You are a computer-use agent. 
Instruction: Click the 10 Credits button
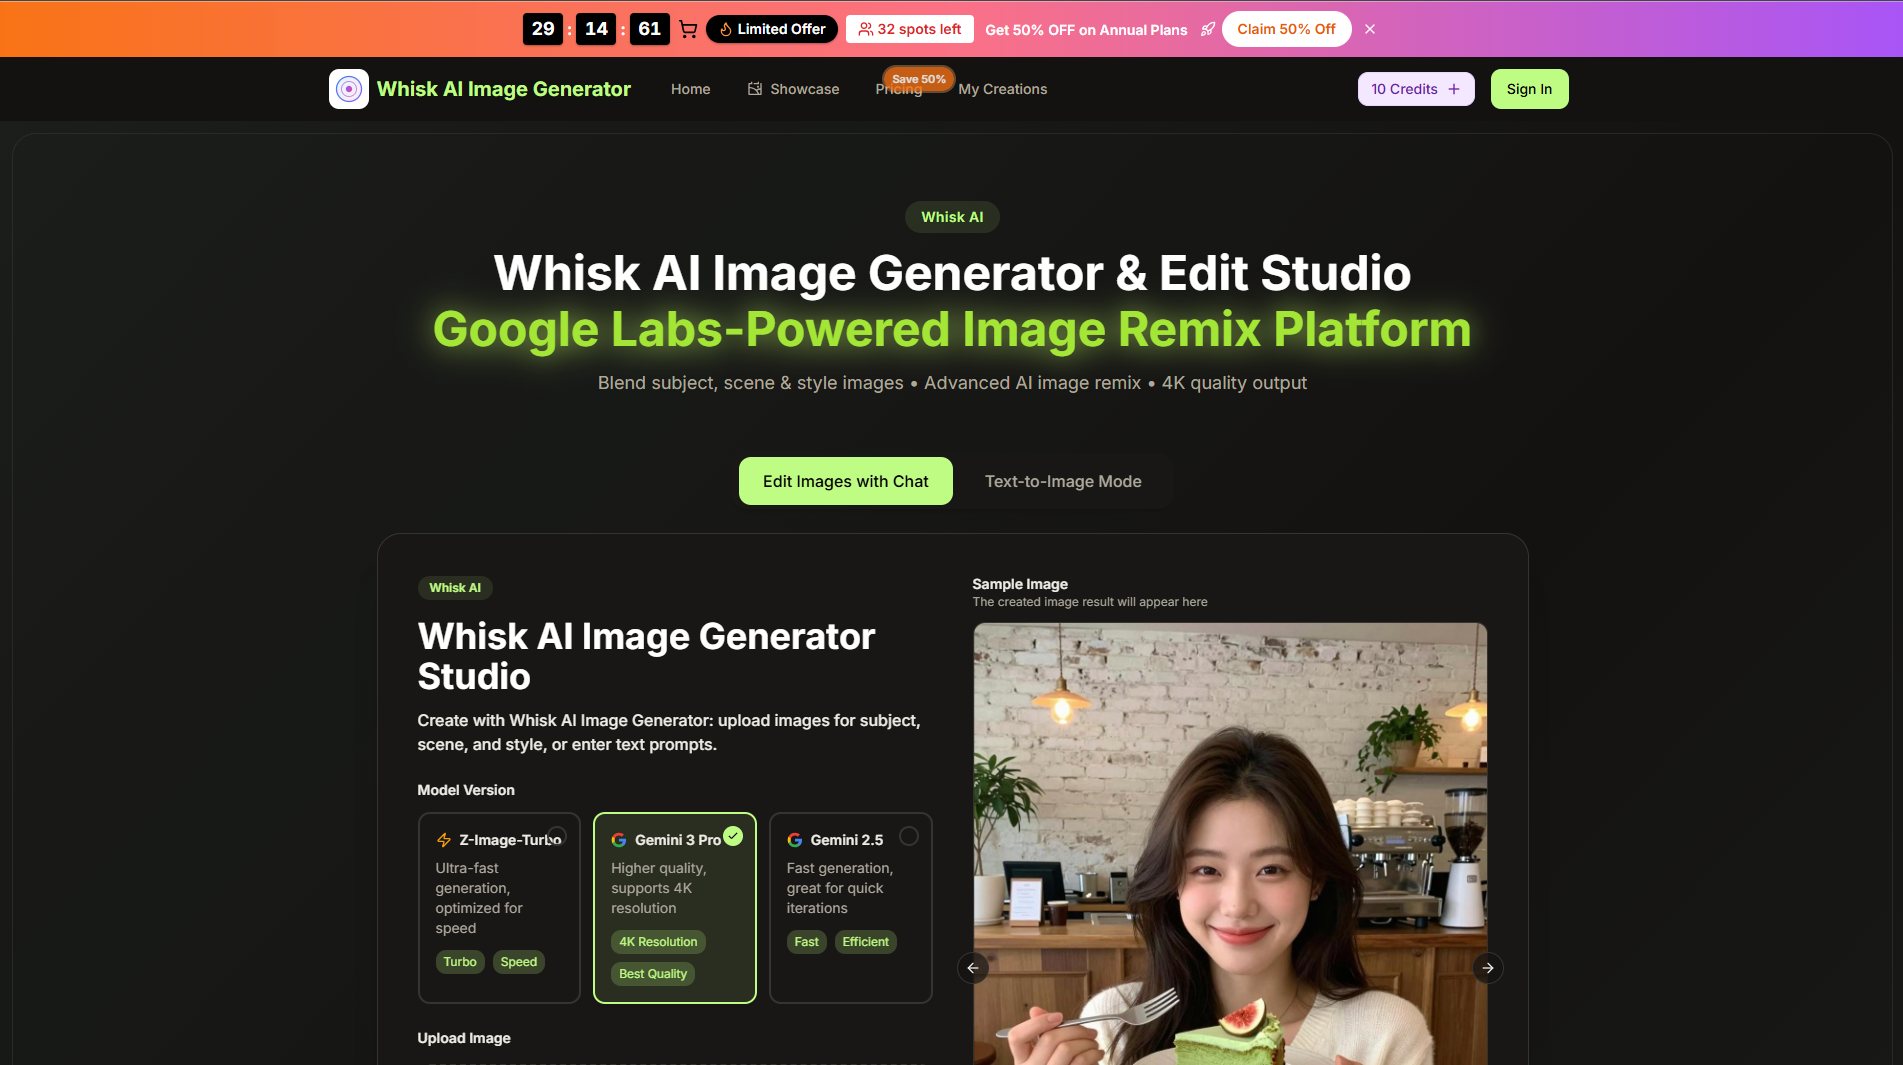1416,89
